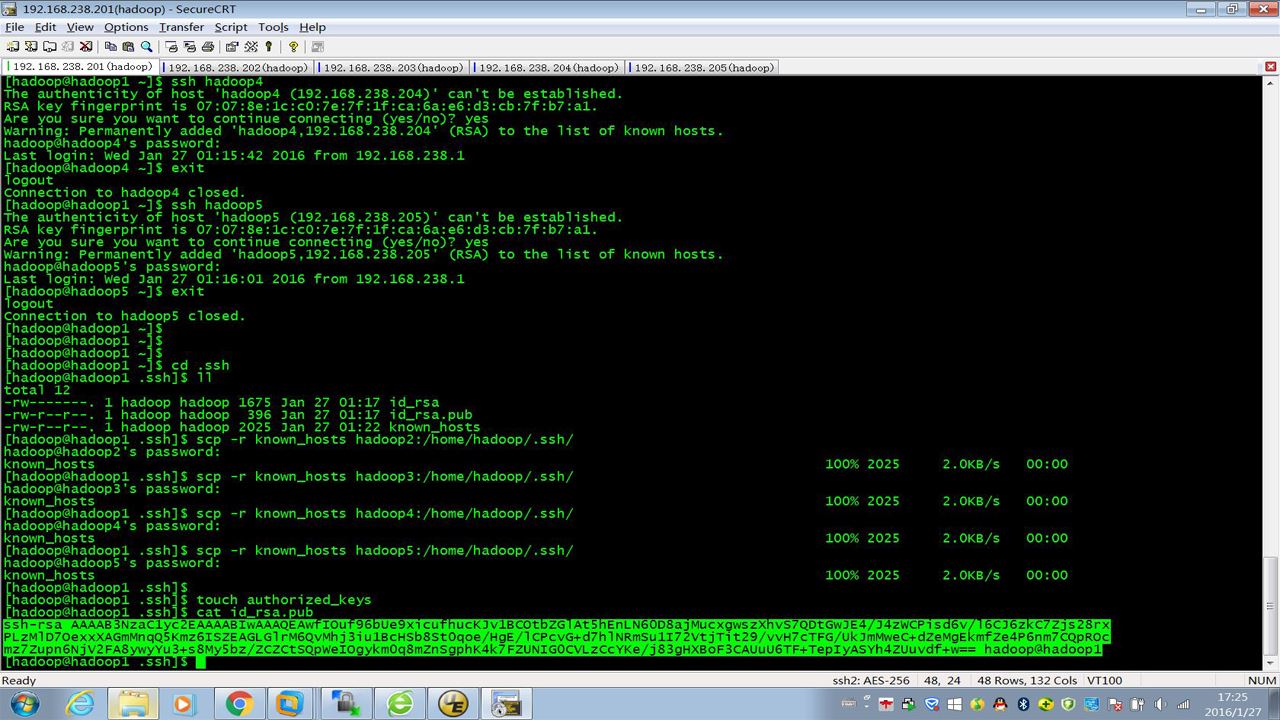Screen dimensions: 1280x720
Task: Click the Paste toolbar icon
Action: point(128,46)
